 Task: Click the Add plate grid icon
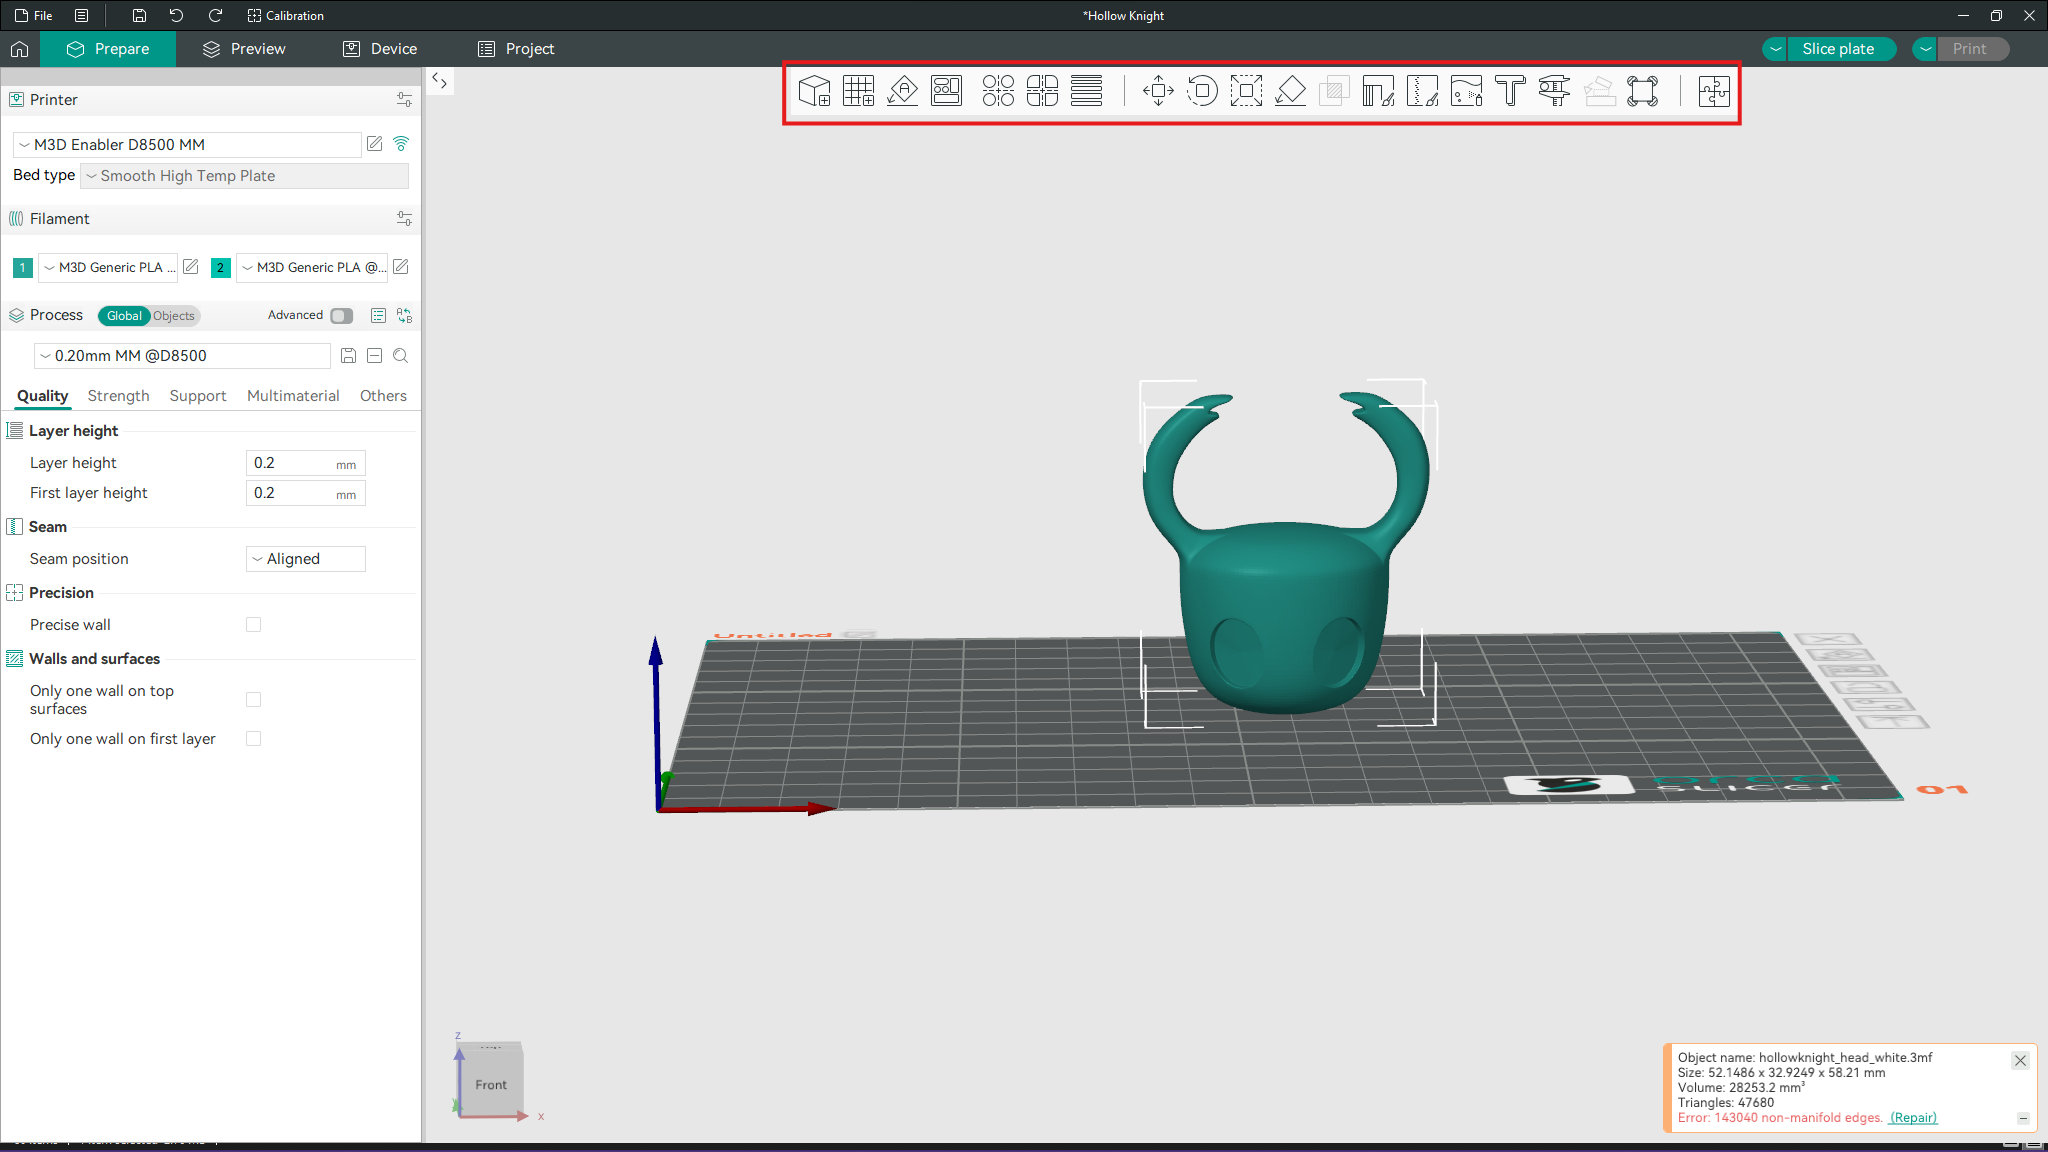point(858,91)
